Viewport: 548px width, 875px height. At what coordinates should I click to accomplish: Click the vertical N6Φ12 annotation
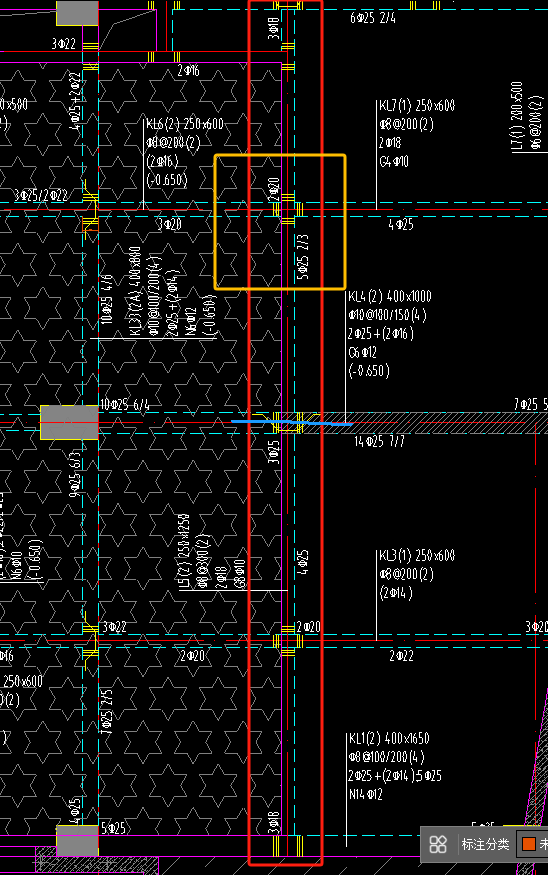[191, 320]
